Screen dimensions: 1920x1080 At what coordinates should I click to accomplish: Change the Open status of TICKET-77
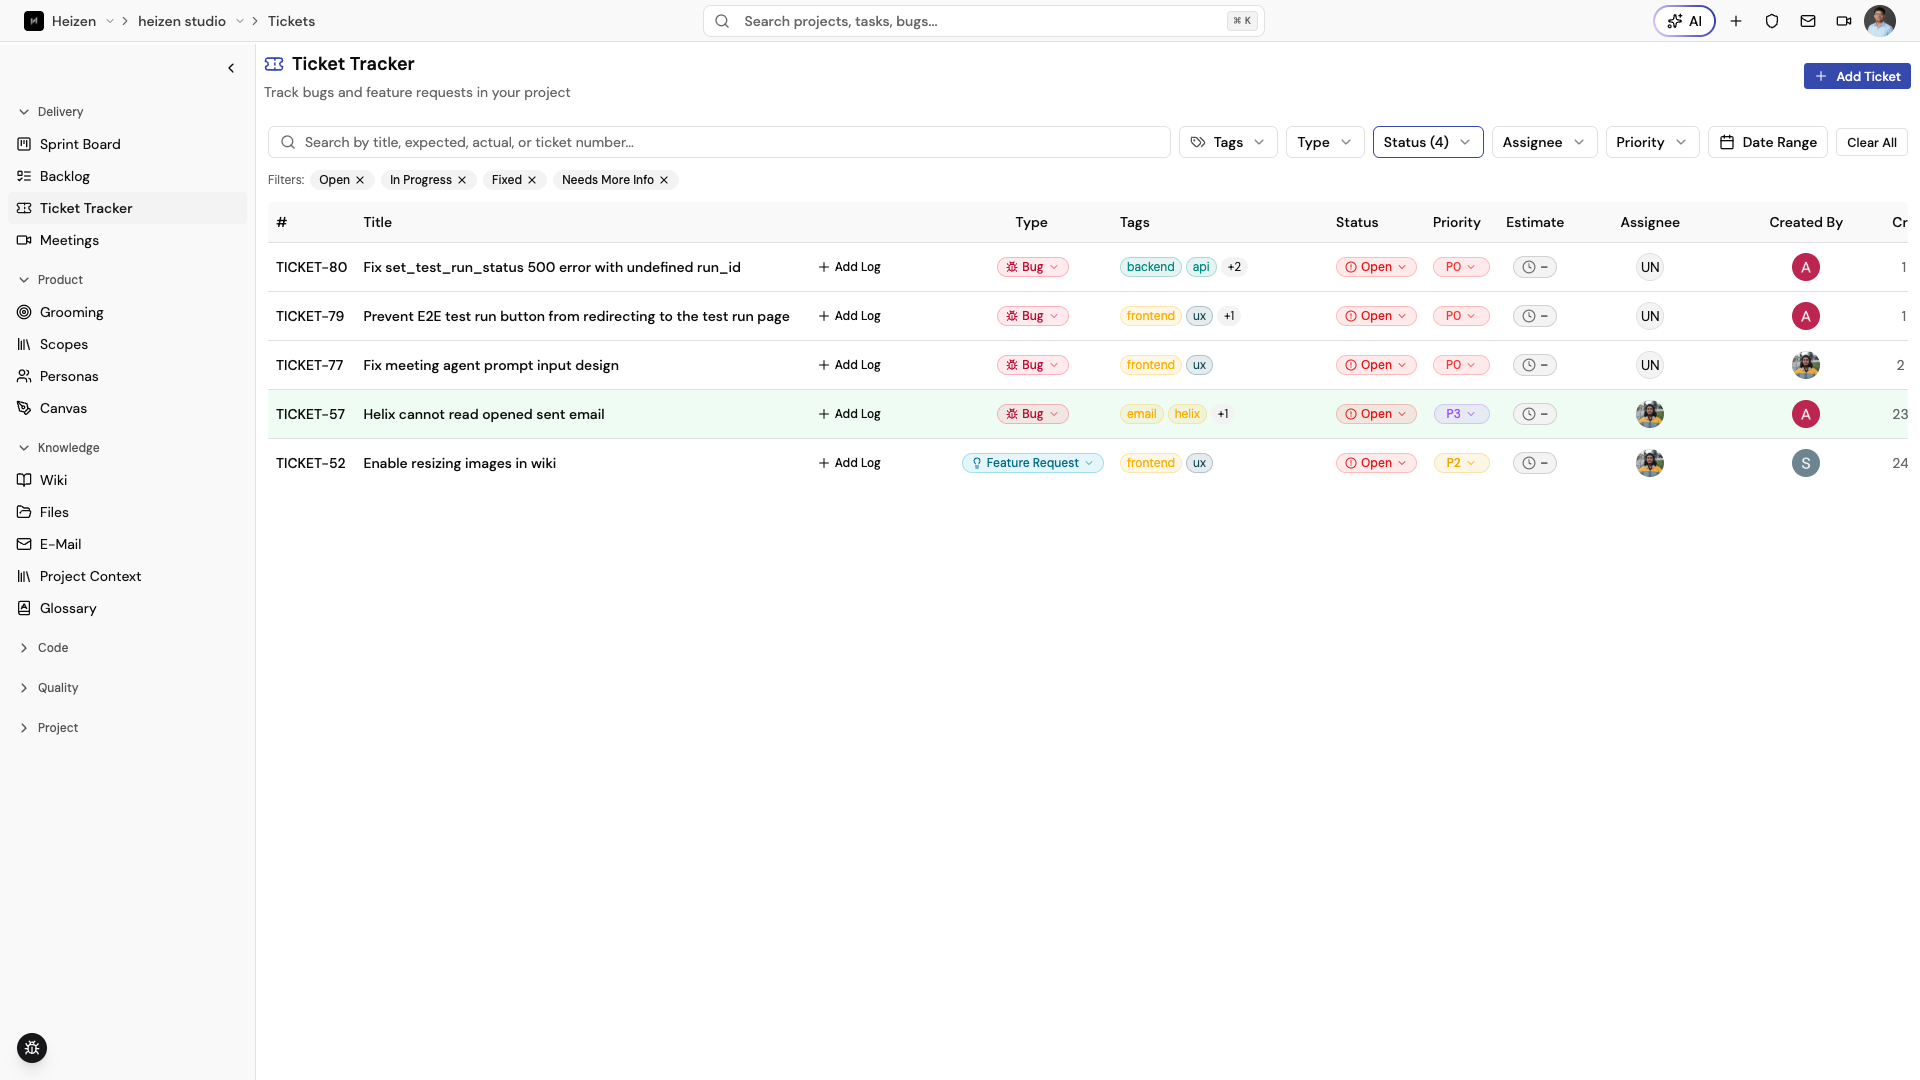click(1376, 365)
